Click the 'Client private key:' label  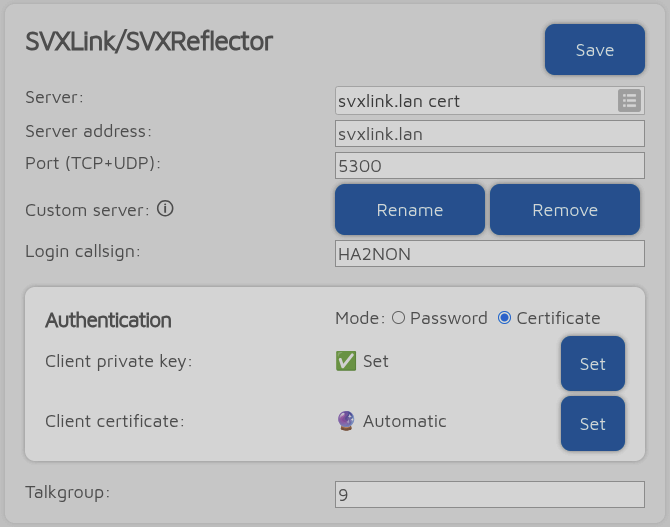(x=119, y=362)
